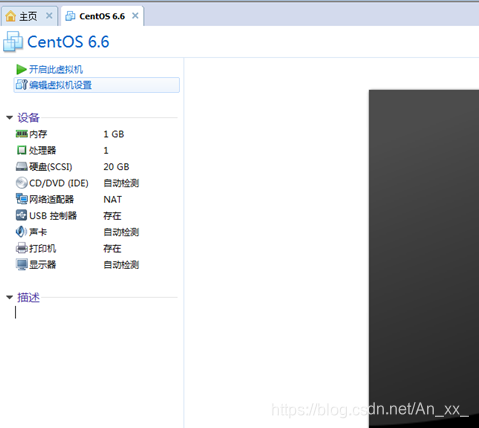
Task: Click the printer icon
Action: (x=22, y=248)
